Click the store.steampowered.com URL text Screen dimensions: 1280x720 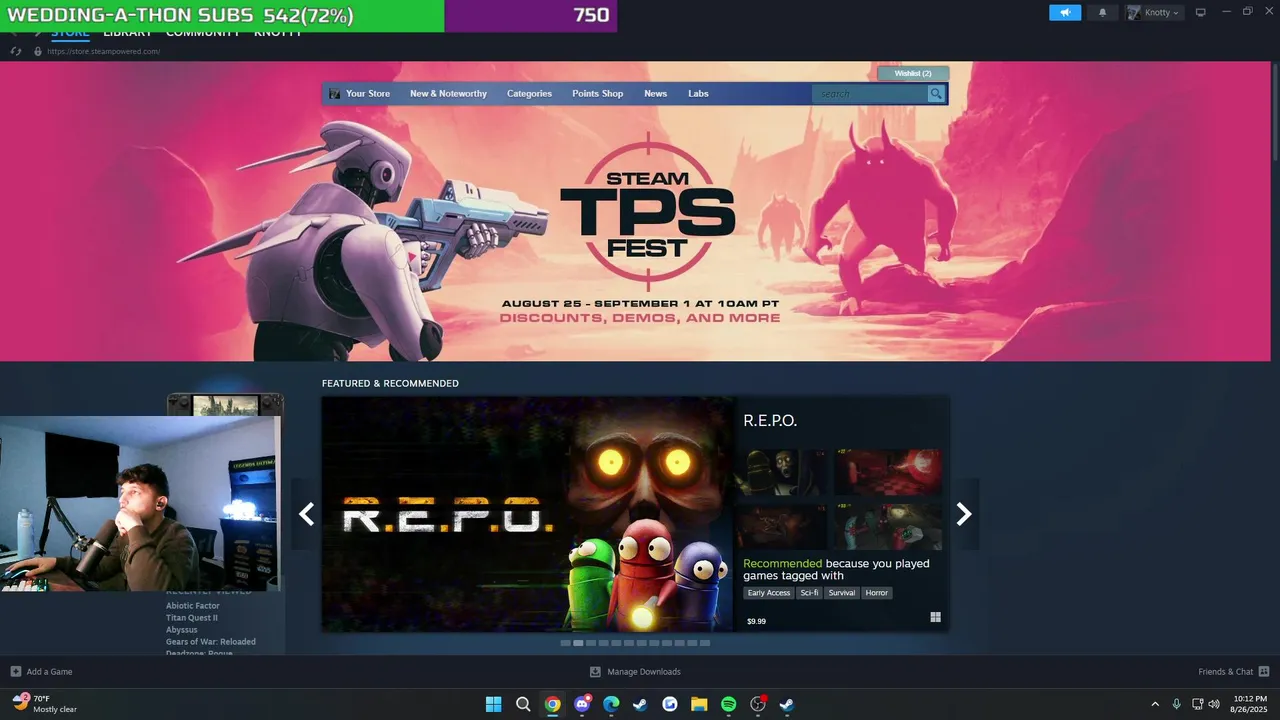tap(104, 51)
